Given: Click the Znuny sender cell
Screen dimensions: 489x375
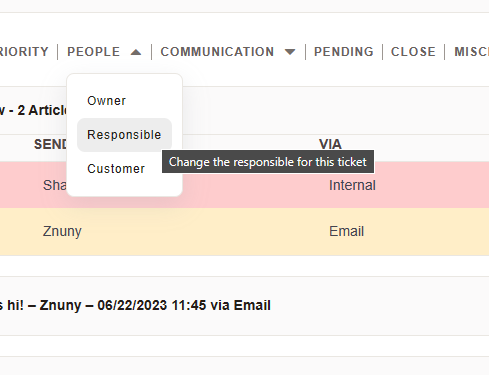Looking at the screenshot, I should click(x=62, y=231).
